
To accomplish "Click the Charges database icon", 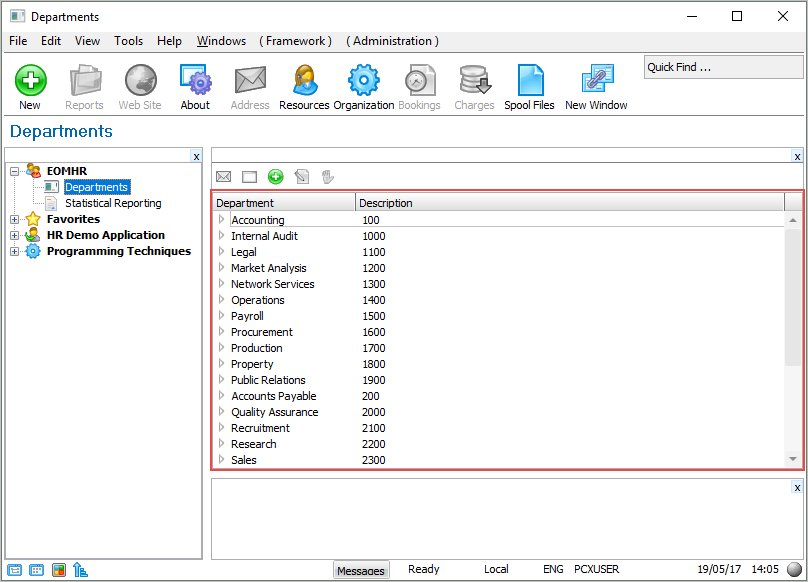I will tap(475, 80).
